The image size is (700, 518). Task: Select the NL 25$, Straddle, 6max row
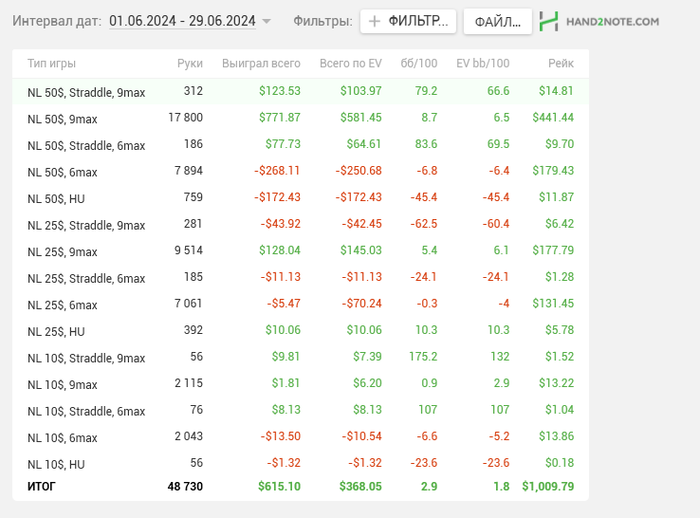click(x=300, y=277)
